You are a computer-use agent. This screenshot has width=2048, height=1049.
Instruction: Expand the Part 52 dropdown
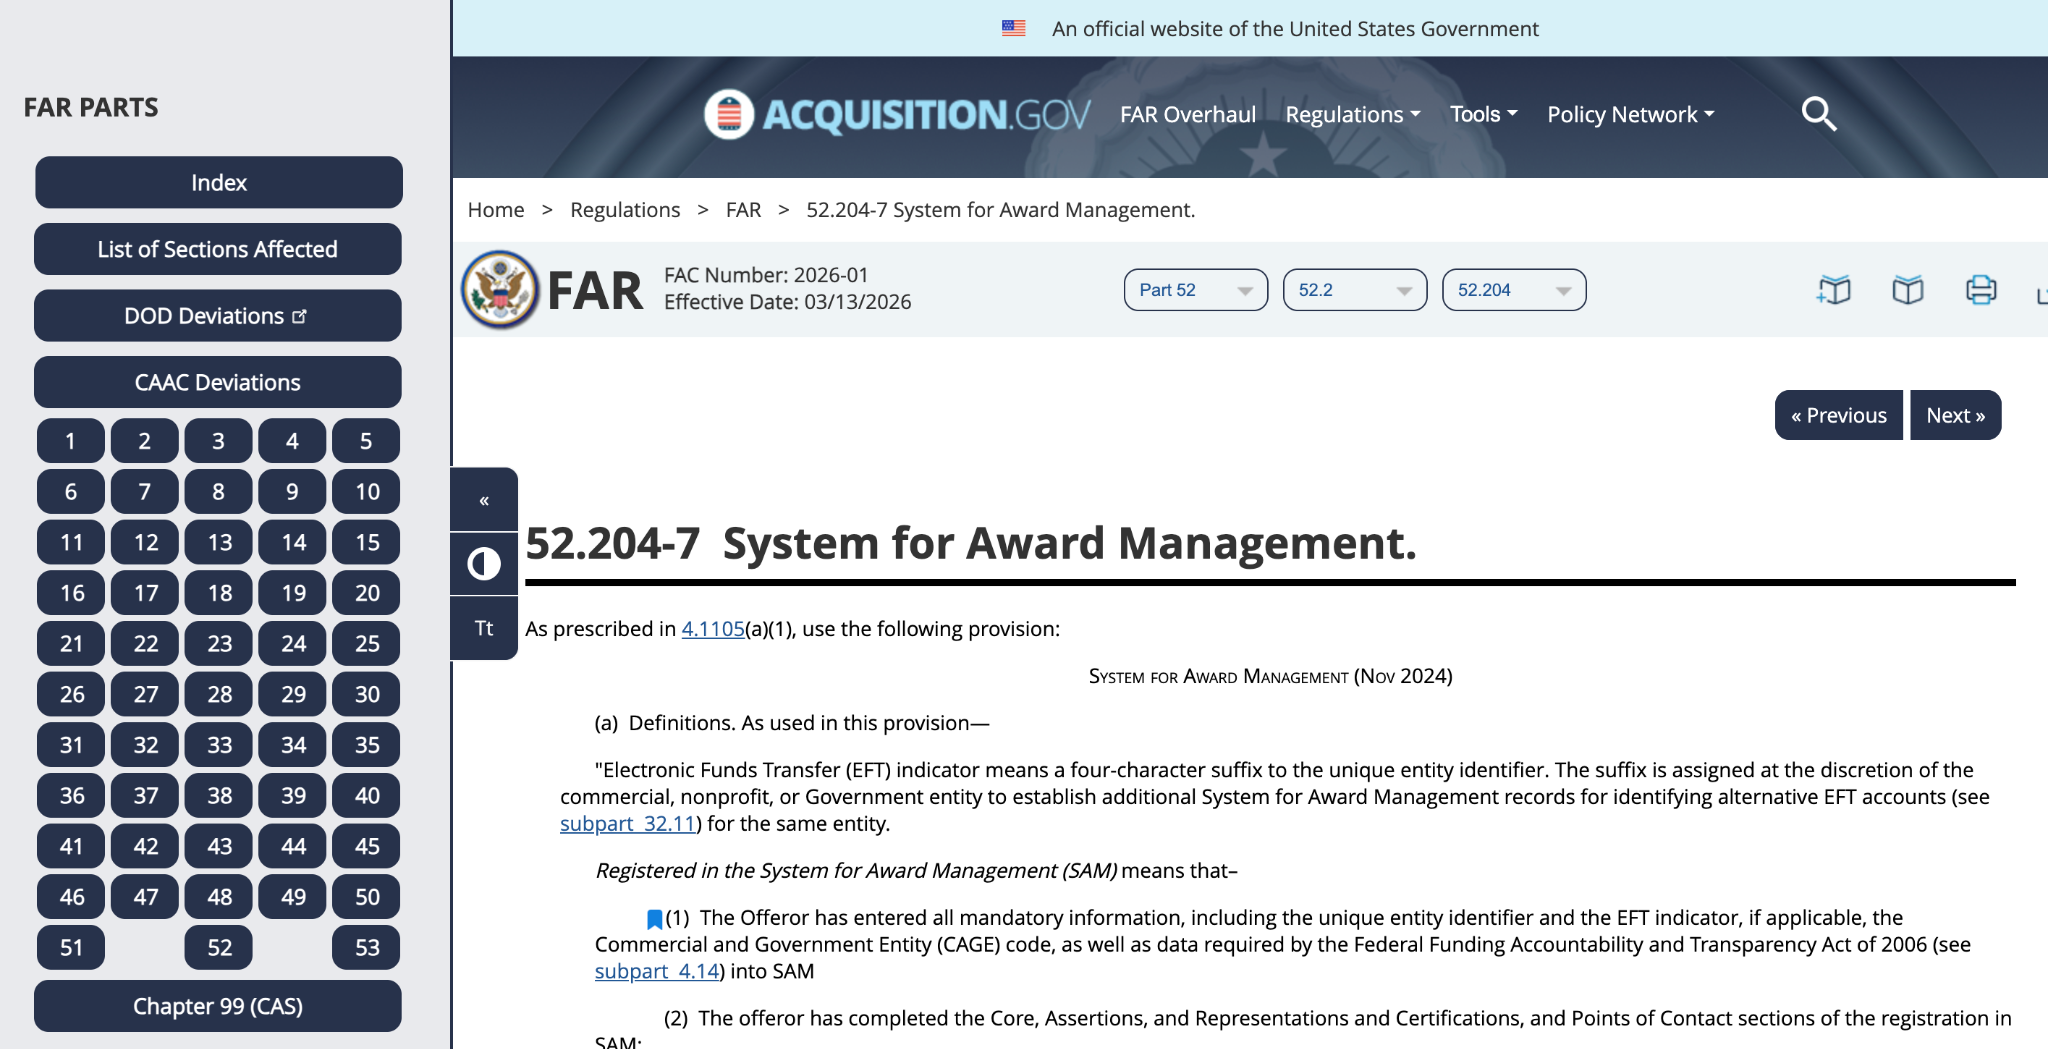[1196, 290]
